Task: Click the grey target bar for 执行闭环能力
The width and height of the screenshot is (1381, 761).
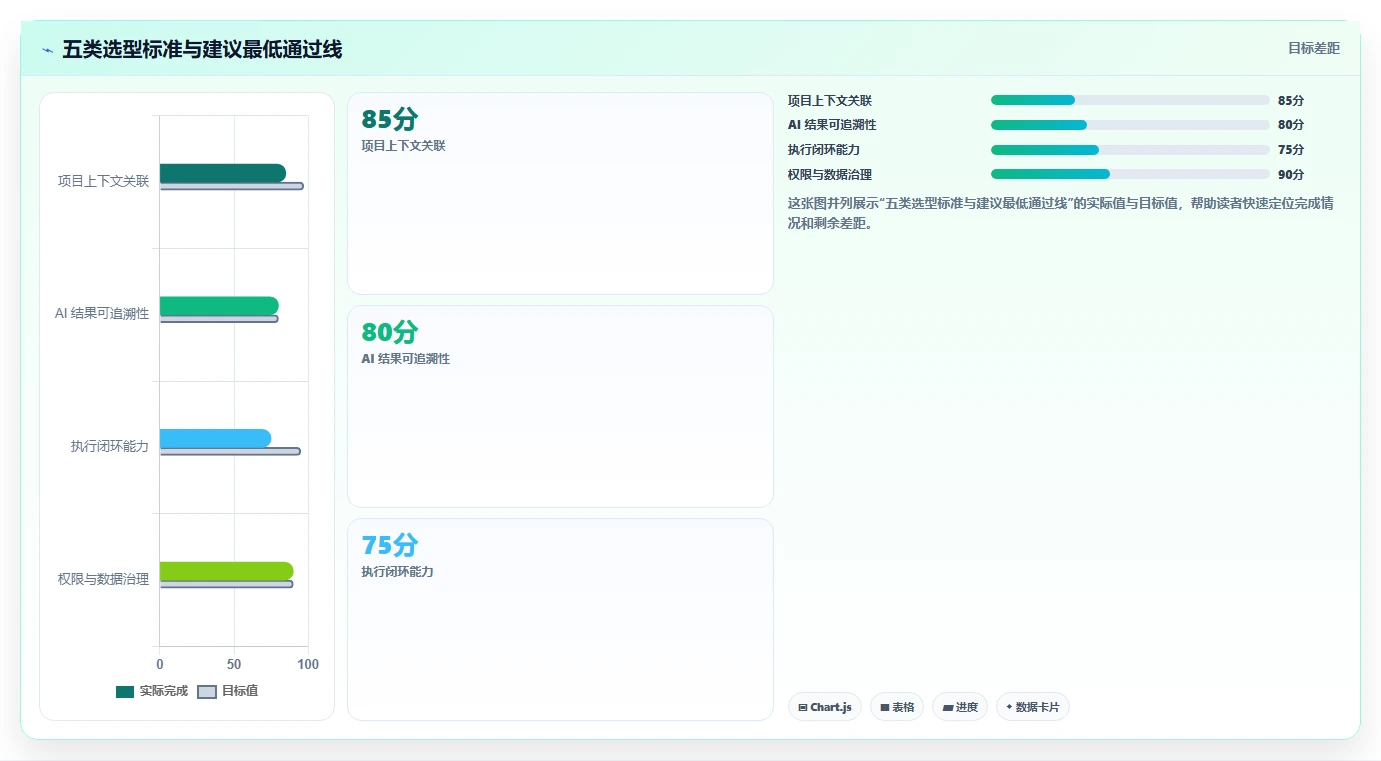Action: [230, 451]
